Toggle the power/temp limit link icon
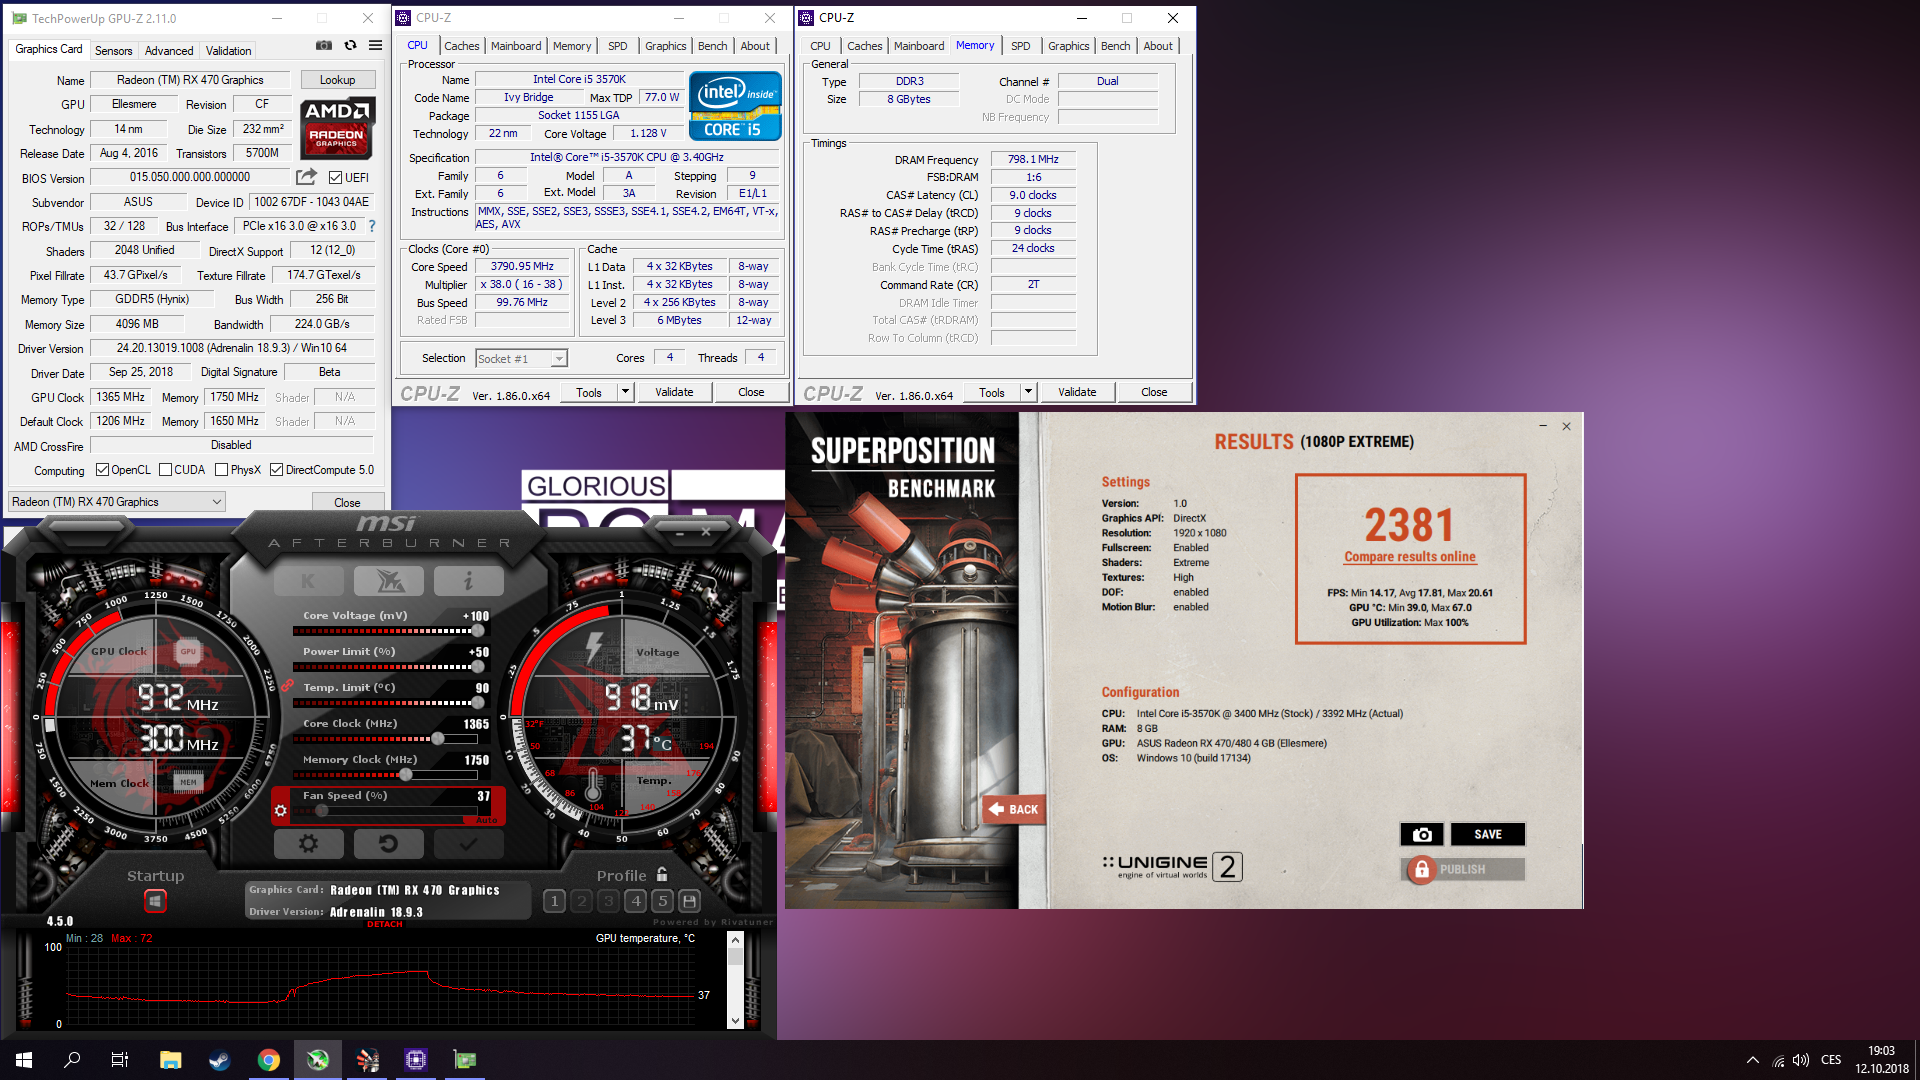The height and width of the screenshot is (1080, 1920). tap(287, 686)
